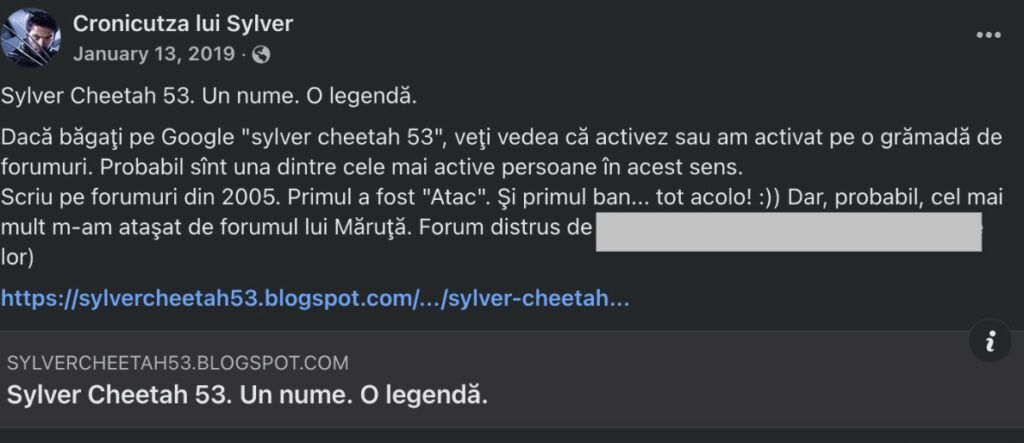Open the Cronicutza lui Sylver page name

[x=183, y=24]
